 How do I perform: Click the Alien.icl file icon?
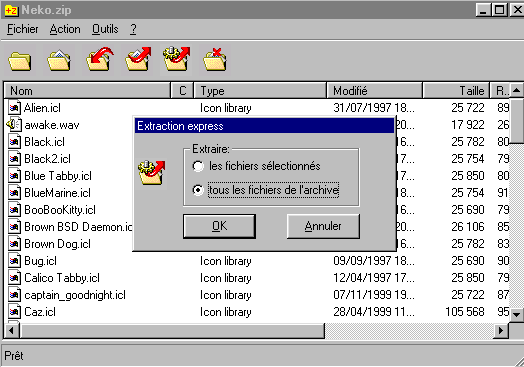14,108
